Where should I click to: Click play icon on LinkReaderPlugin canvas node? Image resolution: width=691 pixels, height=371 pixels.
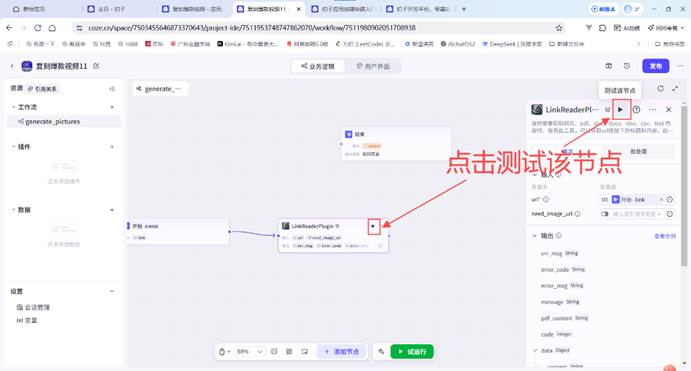point(373,226)
